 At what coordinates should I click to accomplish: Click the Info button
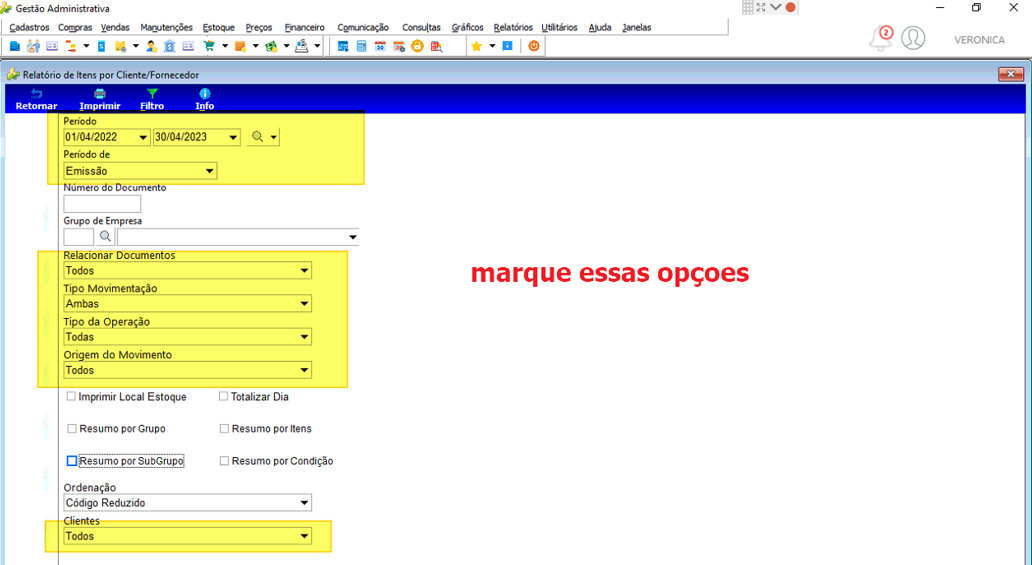coord(205,99)
